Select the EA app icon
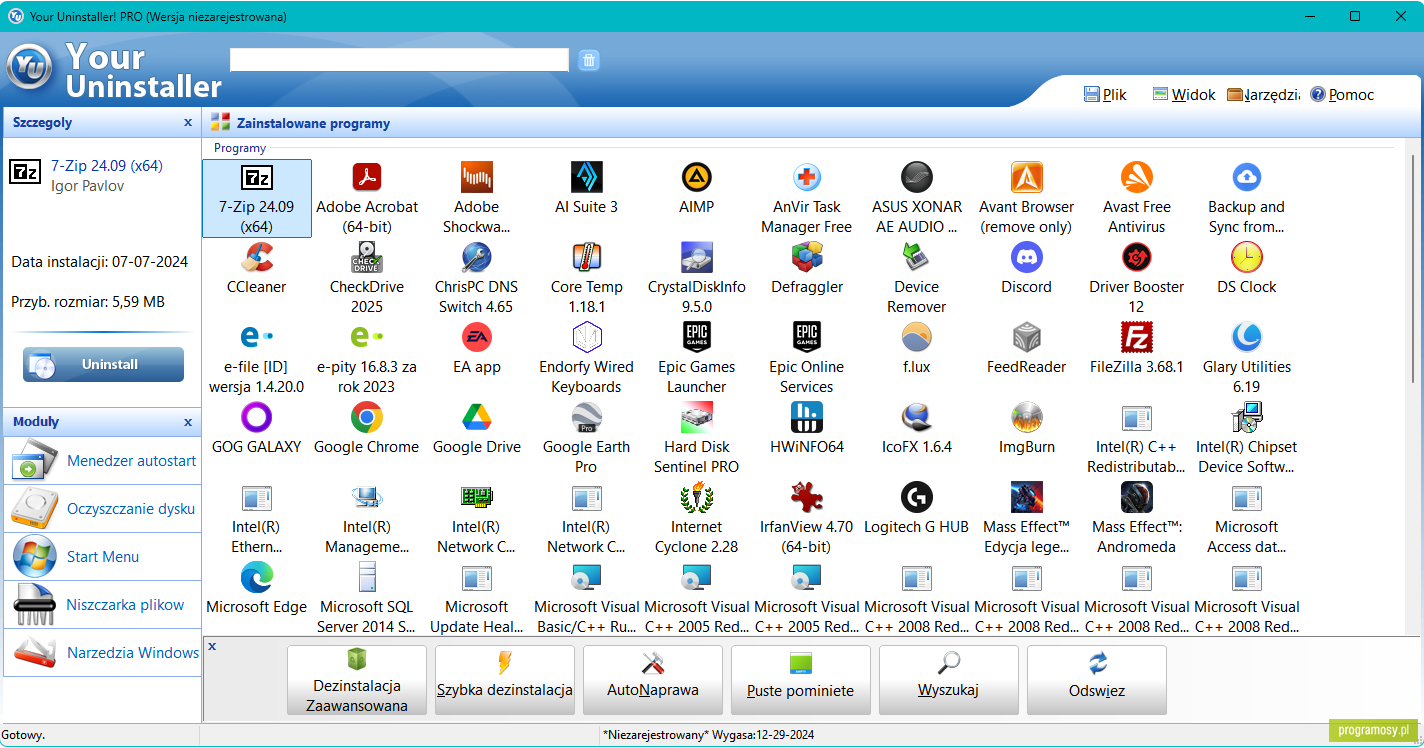 tap(477, 338)
